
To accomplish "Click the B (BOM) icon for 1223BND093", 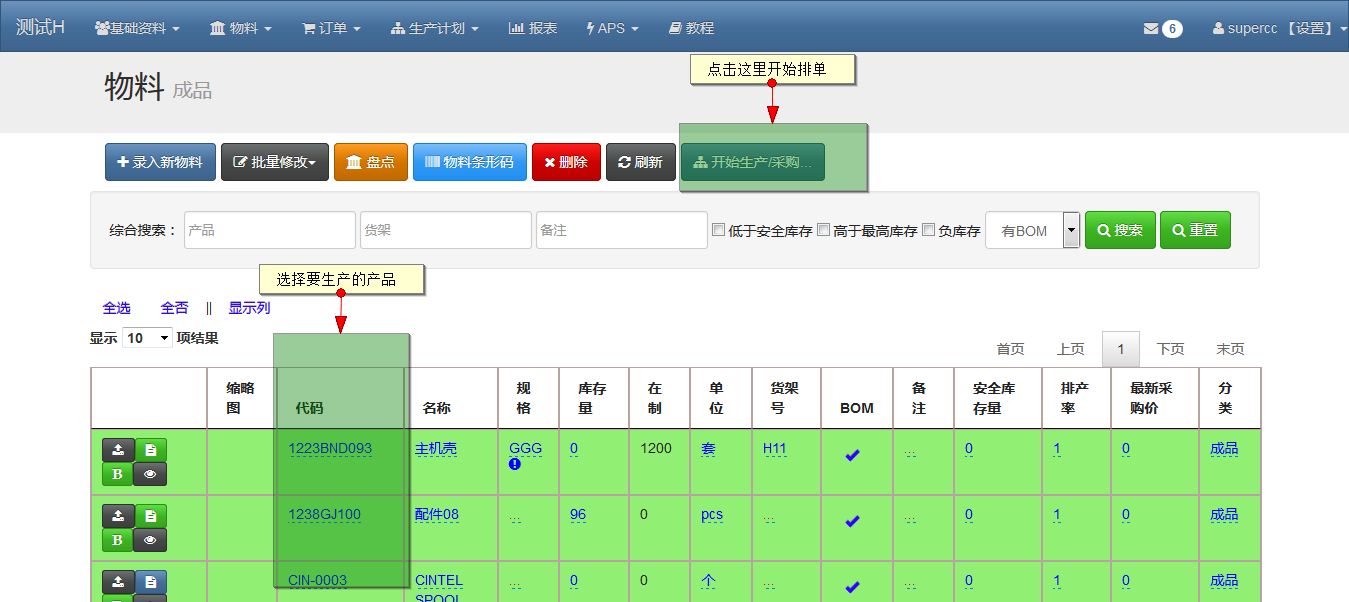I will (x=117, y=474).
